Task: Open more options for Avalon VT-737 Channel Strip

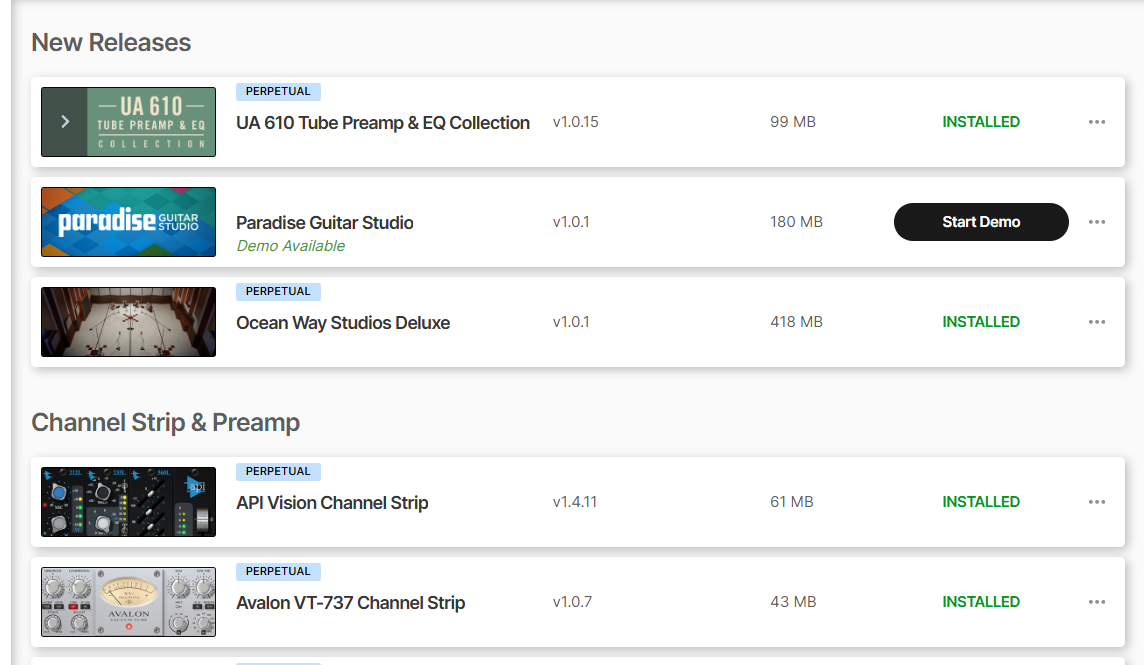Action: point(1097,602)
